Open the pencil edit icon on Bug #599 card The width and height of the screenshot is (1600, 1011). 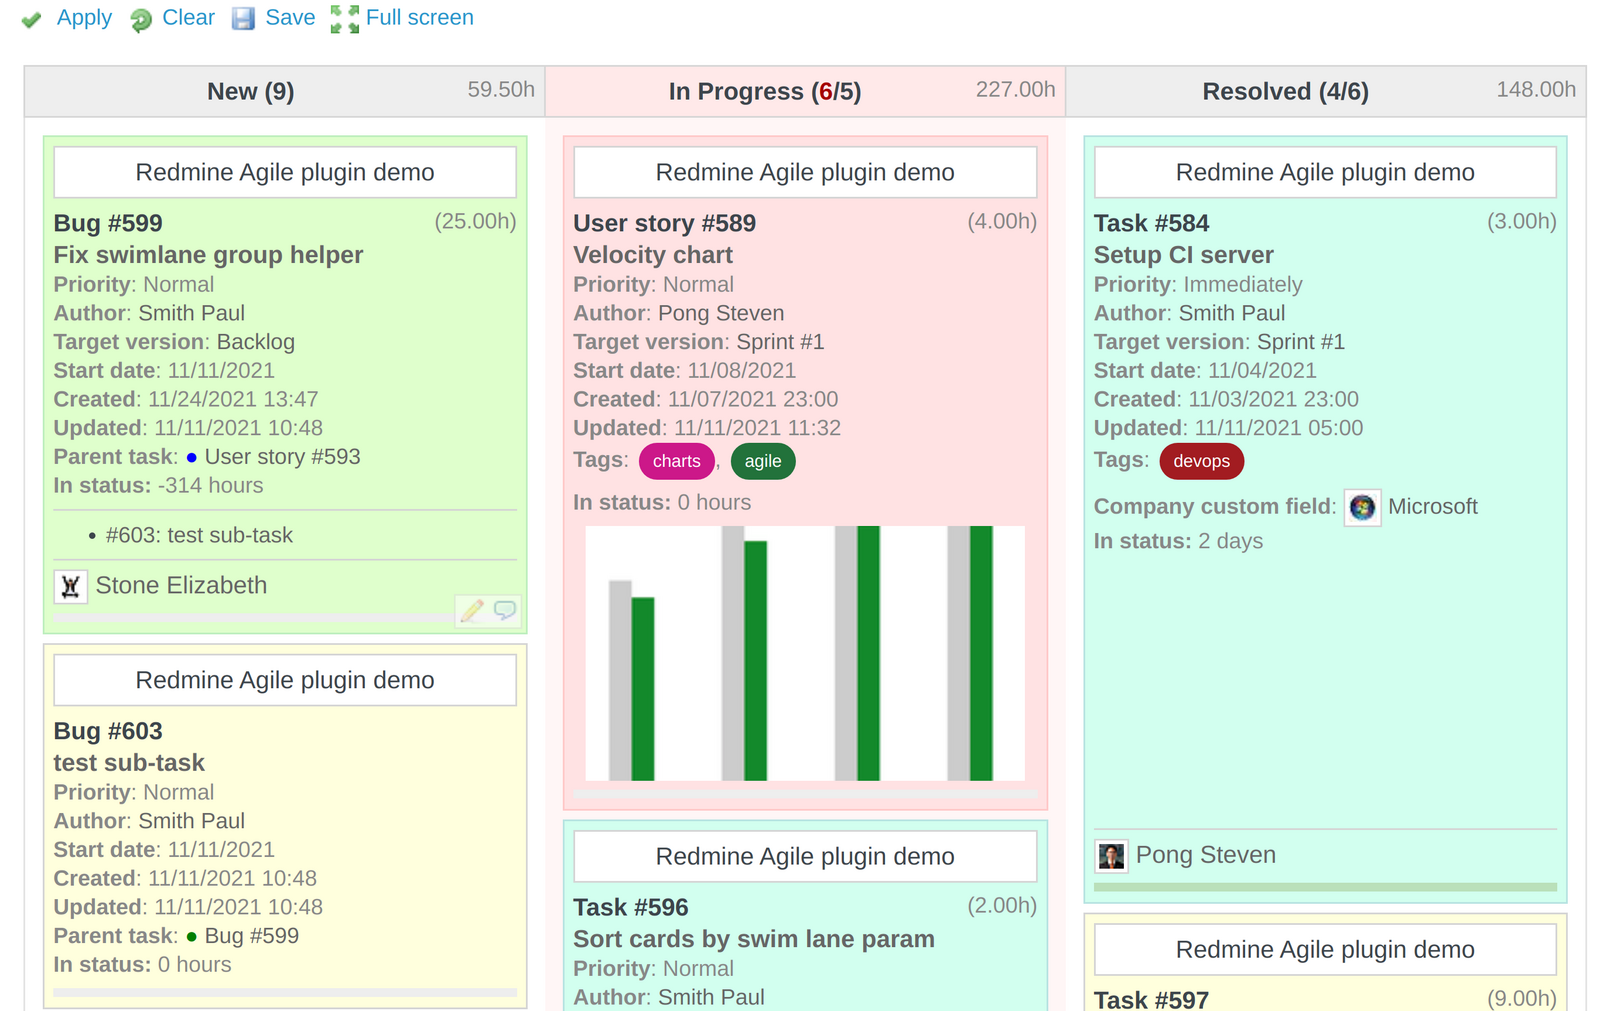[472, 610]
